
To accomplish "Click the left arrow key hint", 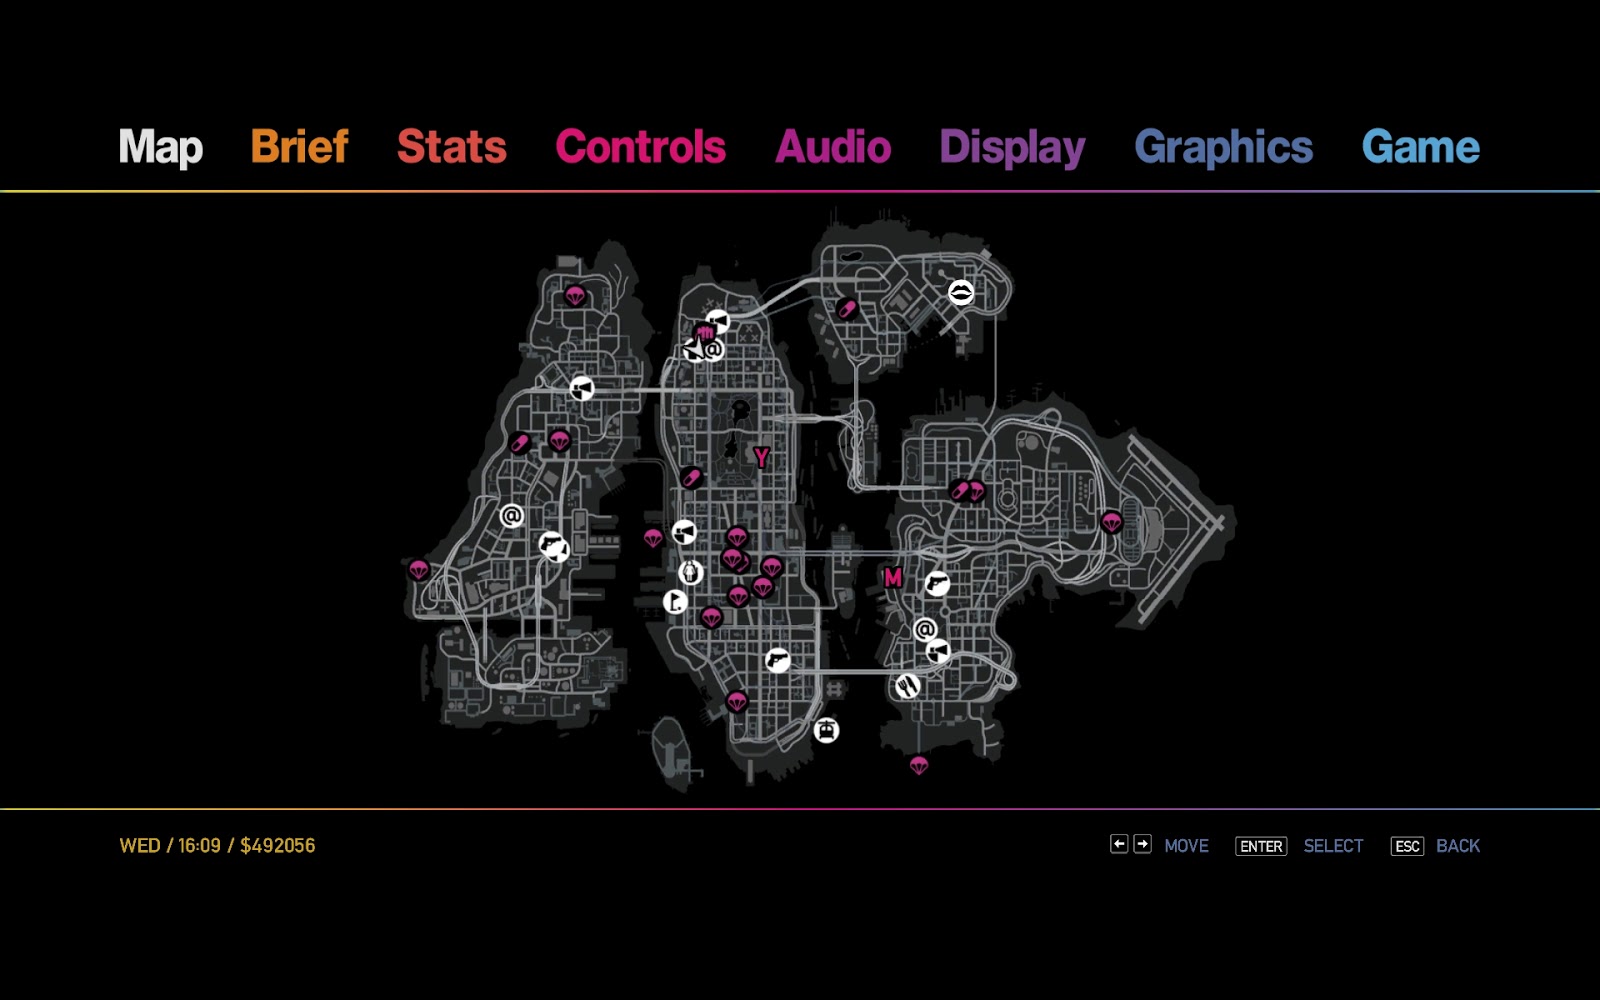I will [1119, 844].
